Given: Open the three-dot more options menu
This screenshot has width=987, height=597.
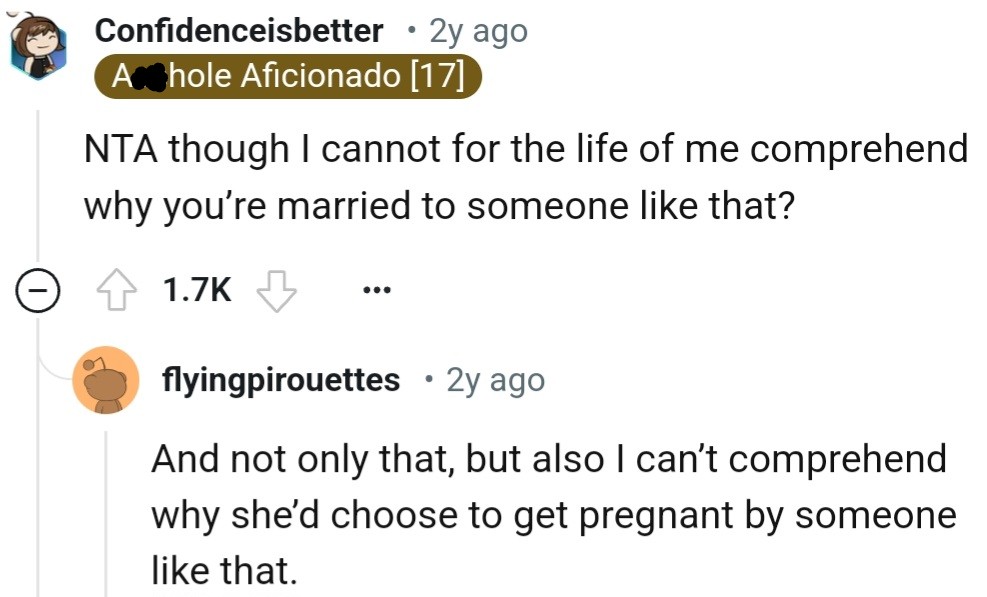Looking at the screenshot, I should pyautogui.click(x=376, y=291).
